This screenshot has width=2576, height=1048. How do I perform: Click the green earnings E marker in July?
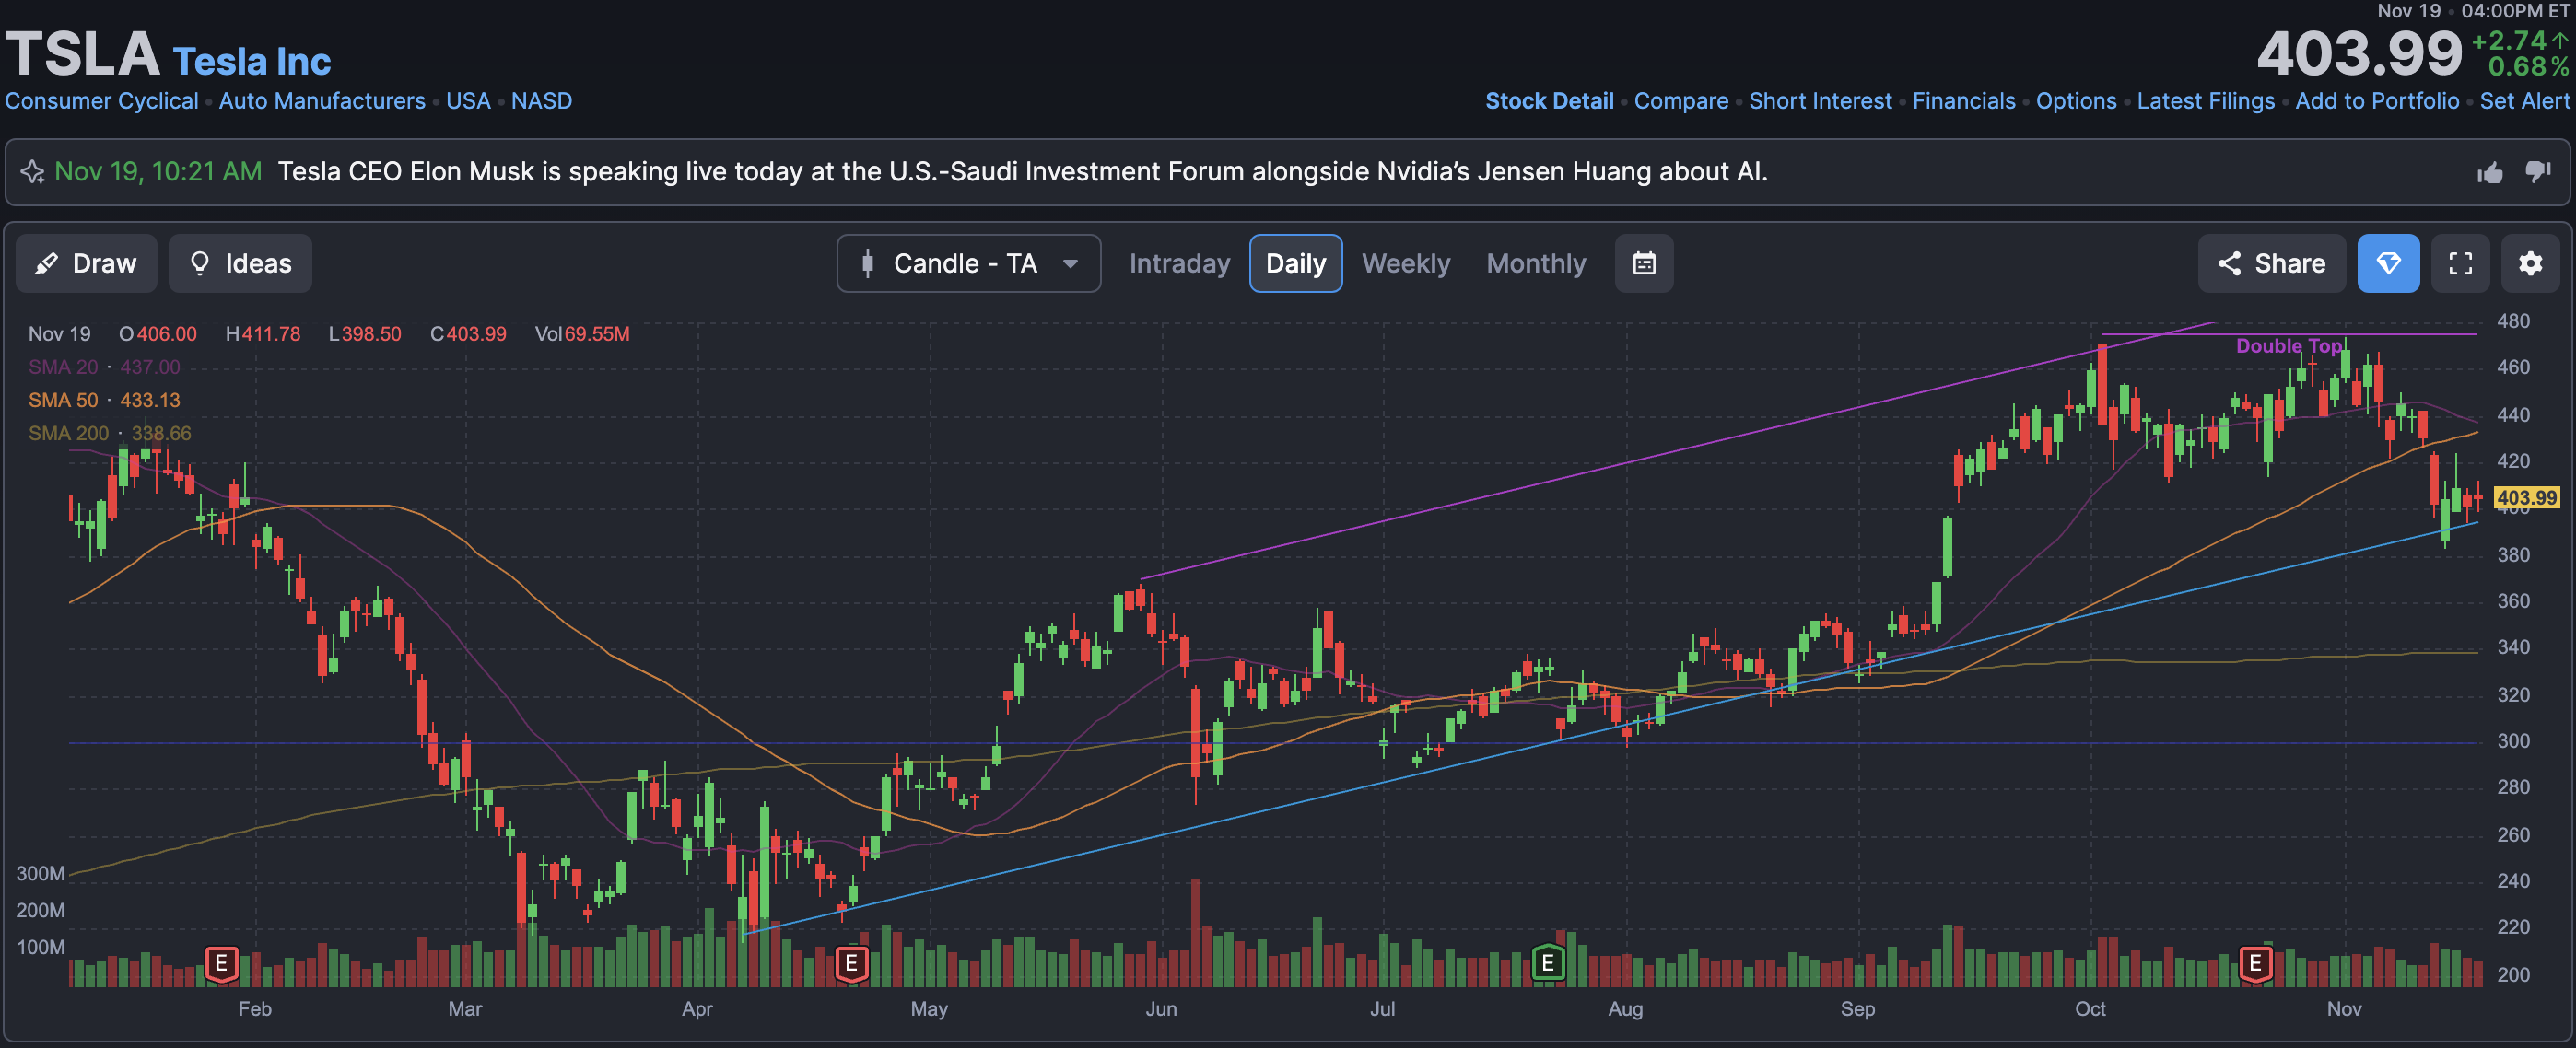[1547, 963]
